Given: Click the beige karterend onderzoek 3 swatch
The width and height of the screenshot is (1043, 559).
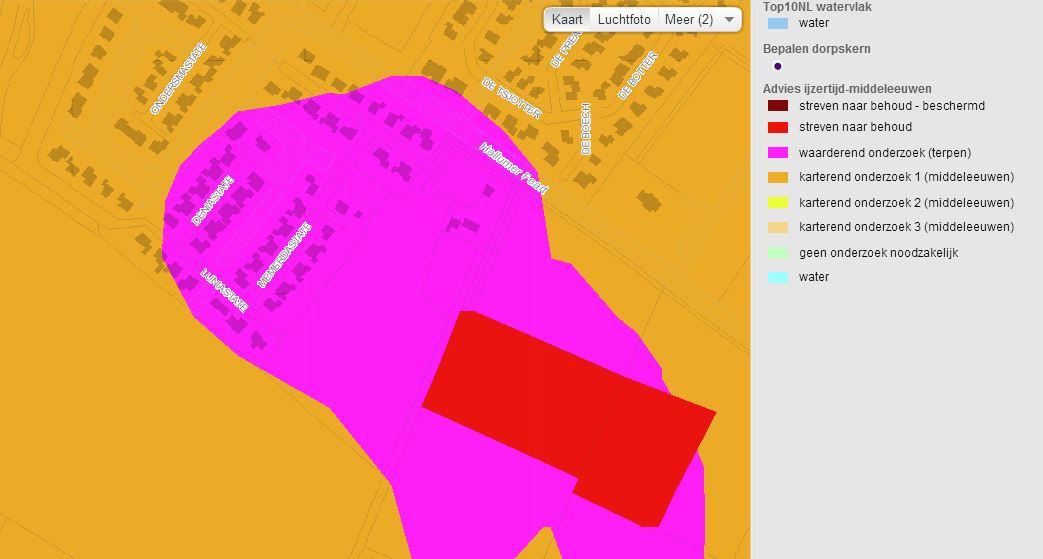Looking at the screenshot, I should coord(778,227).
